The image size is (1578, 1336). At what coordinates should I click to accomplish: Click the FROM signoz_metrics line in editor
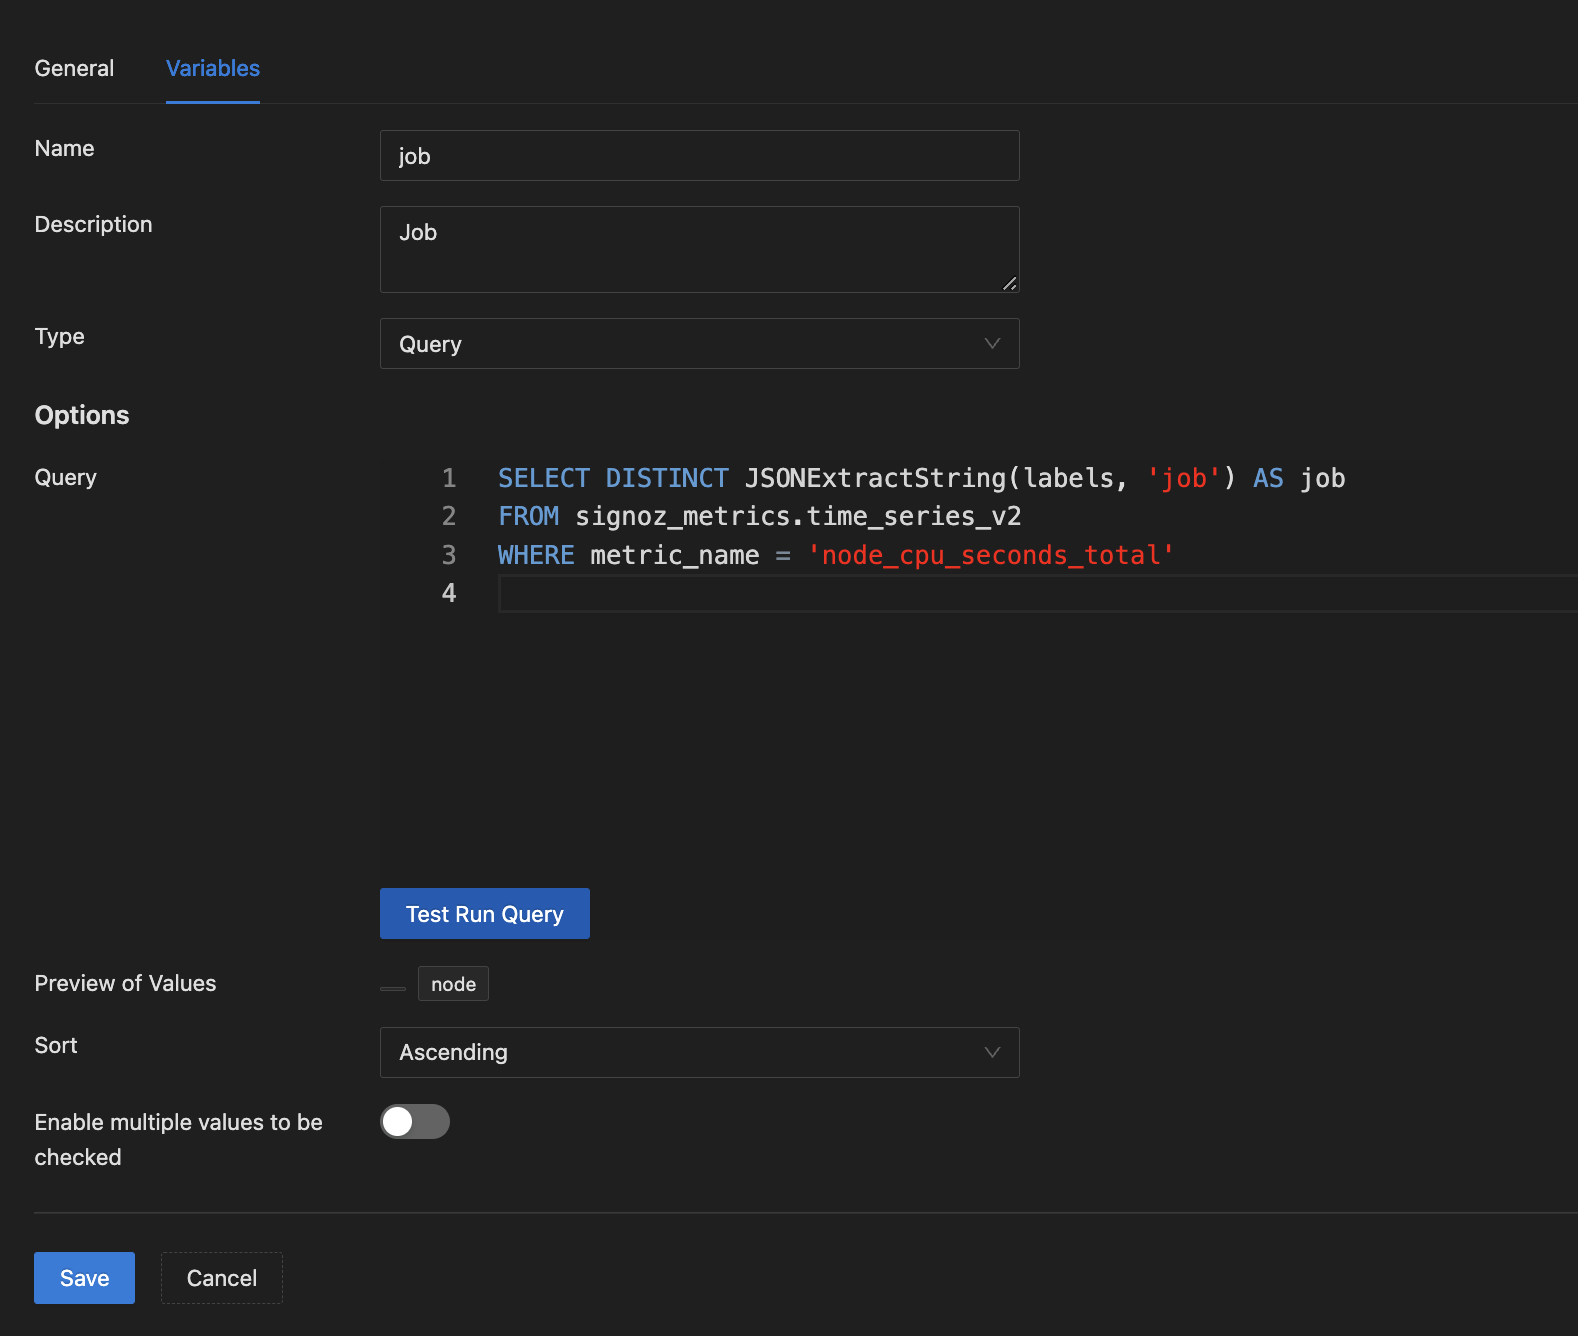(x=760, y=516)
